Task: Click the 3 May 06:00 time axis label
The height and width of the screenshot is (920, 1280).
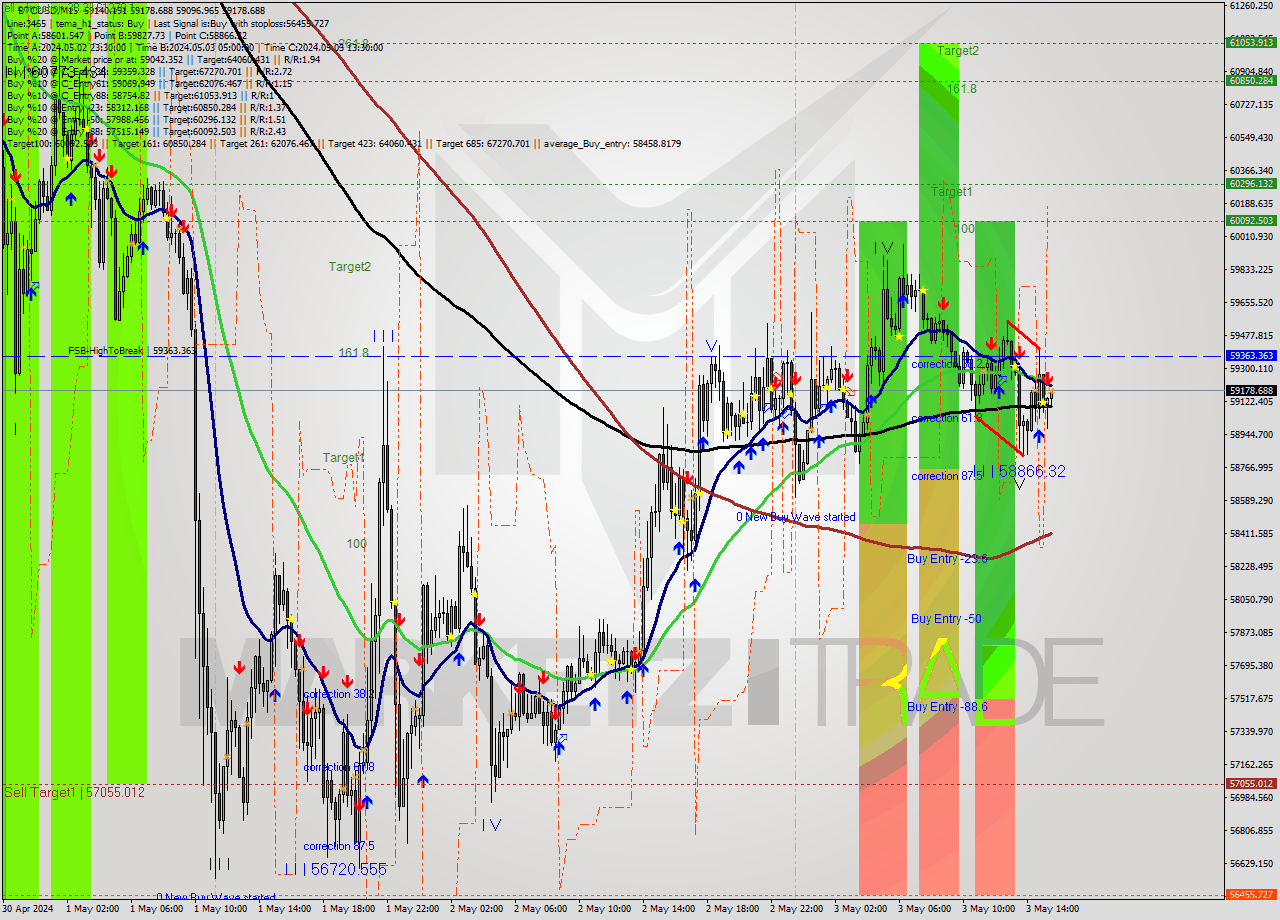Action: (923, 909)
